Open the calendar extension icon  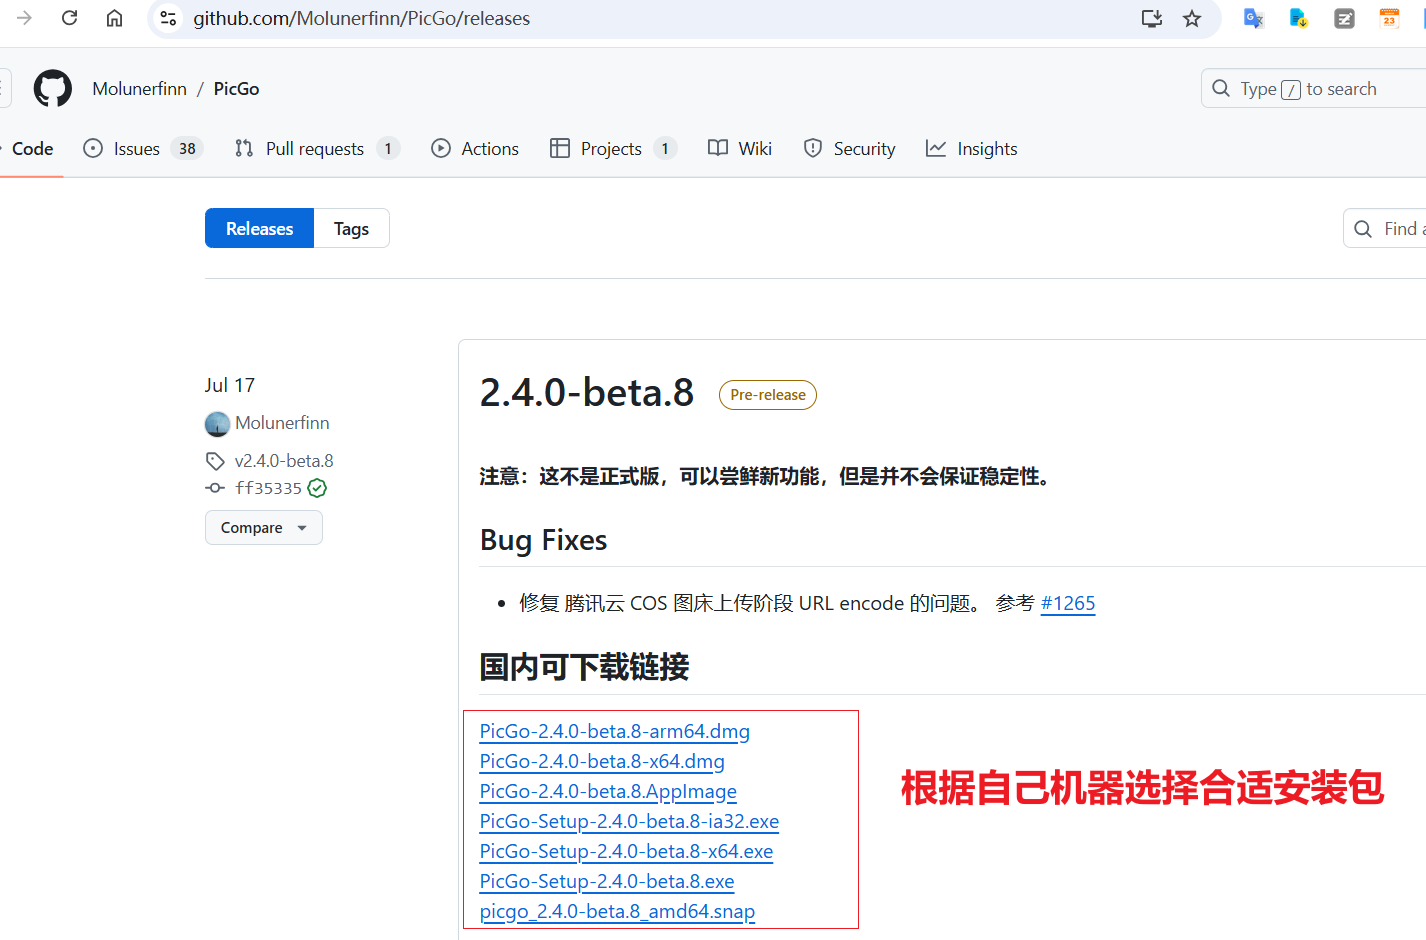[1390, 18]
